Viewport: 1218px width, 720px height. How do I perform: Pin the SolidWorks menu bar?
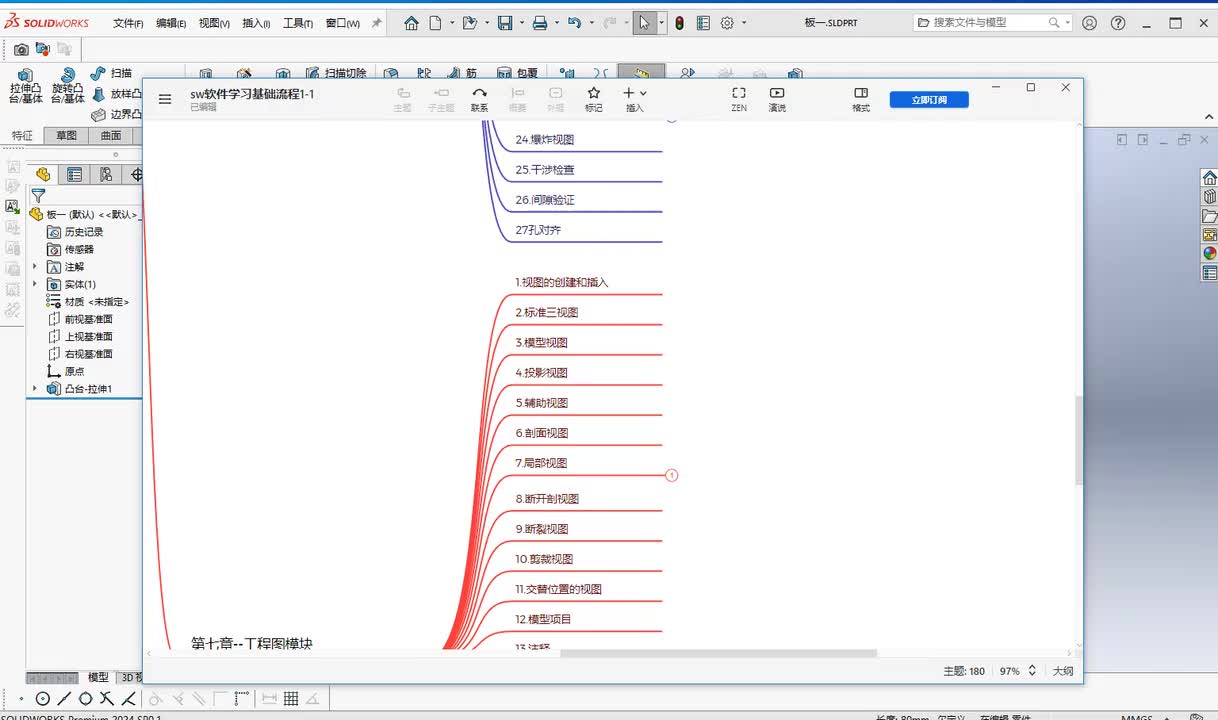pos(377,23)
